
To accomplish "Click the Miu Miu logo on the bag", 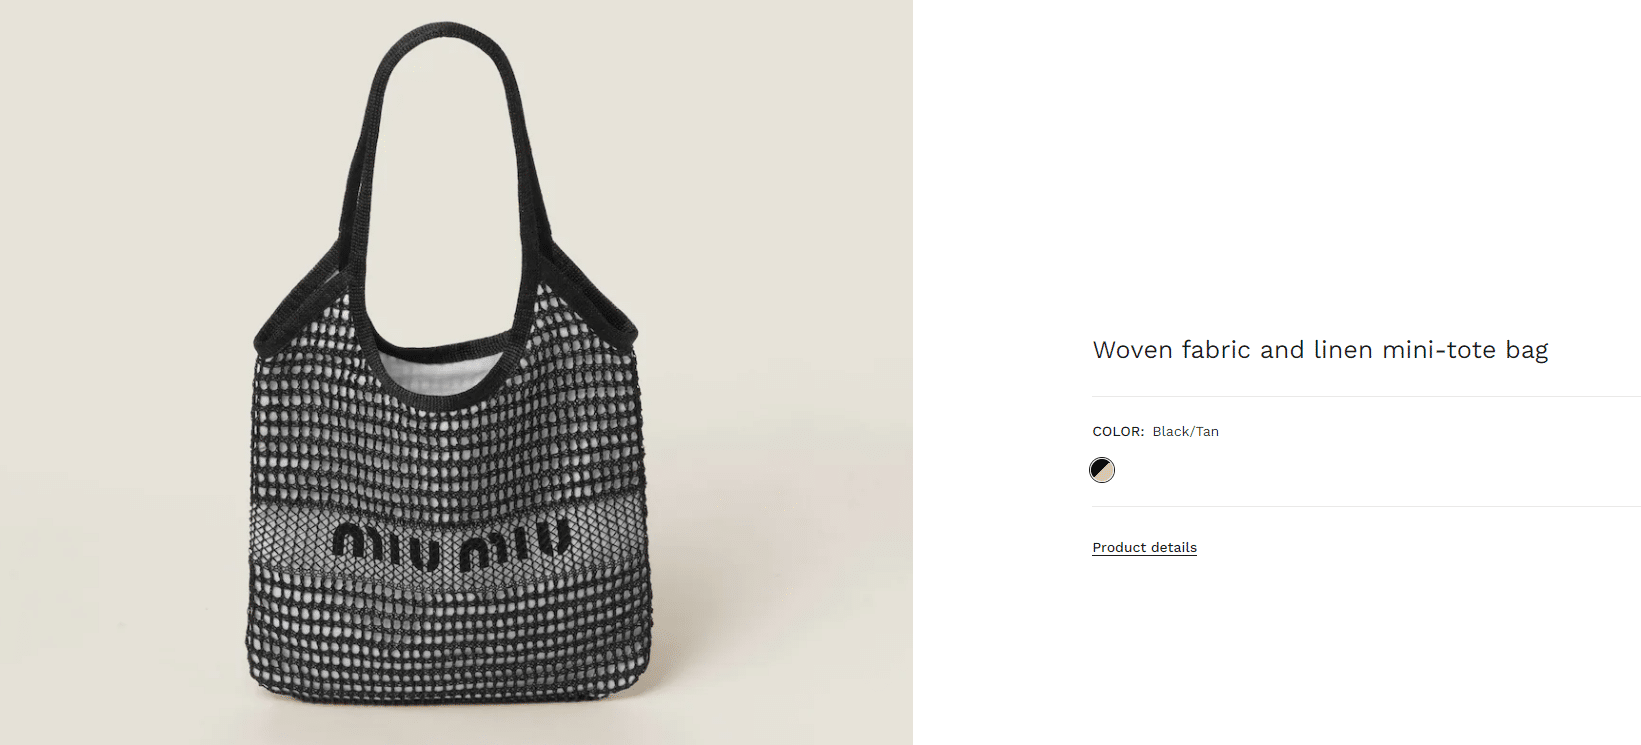I will [x=450, y=542].
